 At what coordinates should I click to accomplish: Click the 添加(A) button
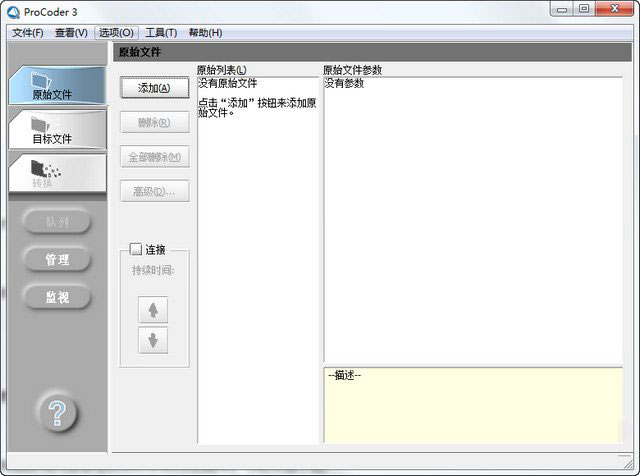154,88
